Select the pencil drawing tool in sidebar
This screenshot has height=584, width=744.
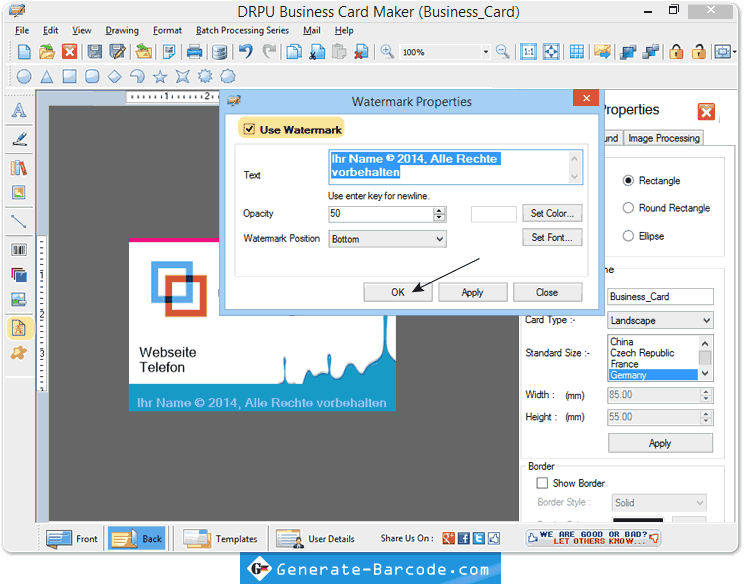tap(19, 139)
